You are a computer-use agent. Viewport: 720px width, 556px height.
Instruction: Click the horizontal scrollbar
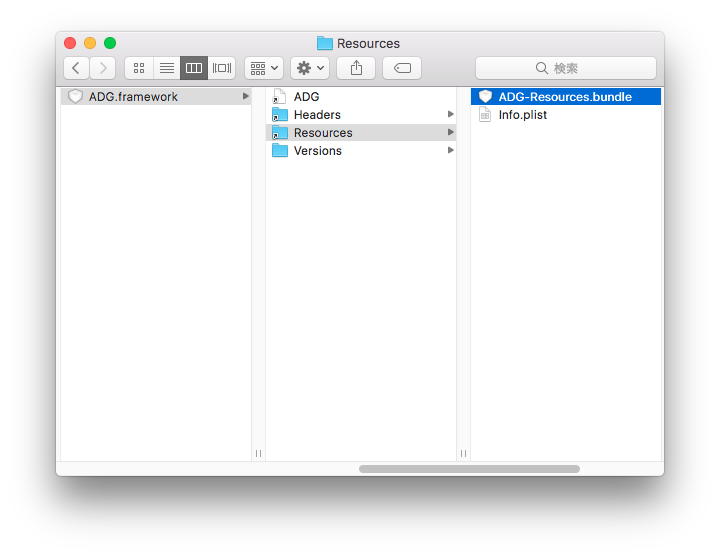click(469, 468)
